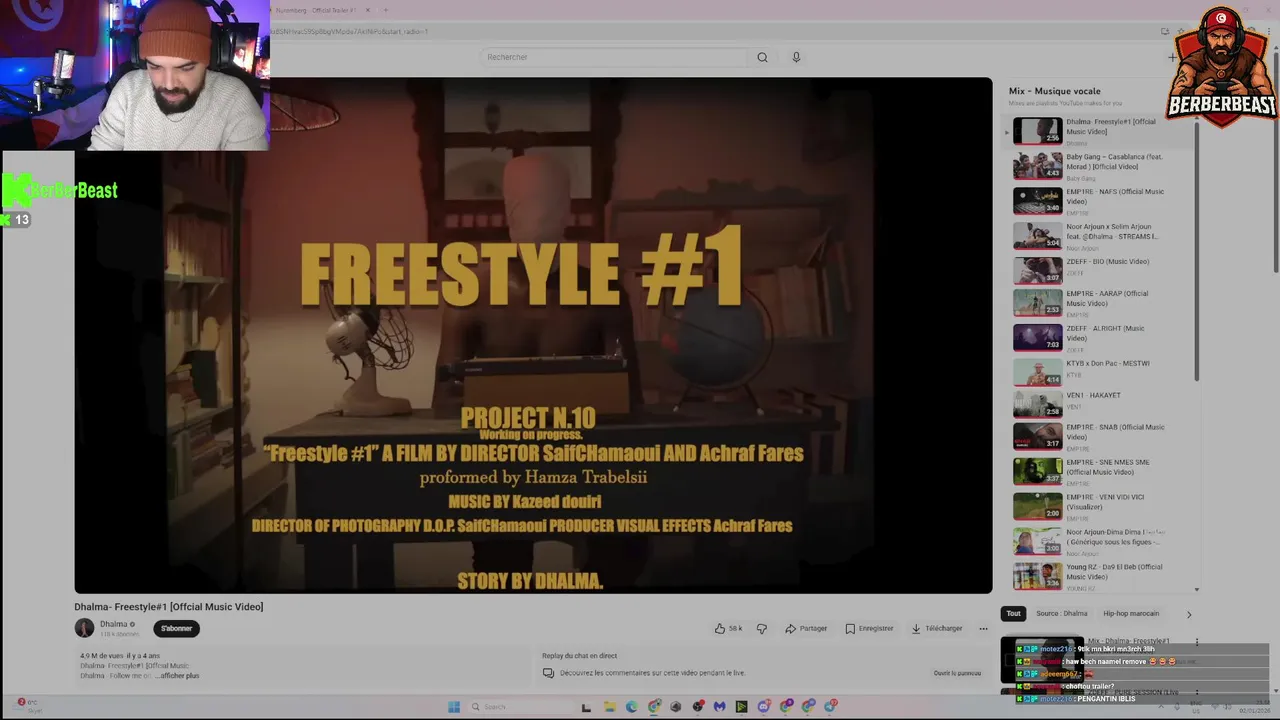The image size is (1280, 720).
Task: Play EMP1RE - SNAB official music video
Action: point(1100,436)
